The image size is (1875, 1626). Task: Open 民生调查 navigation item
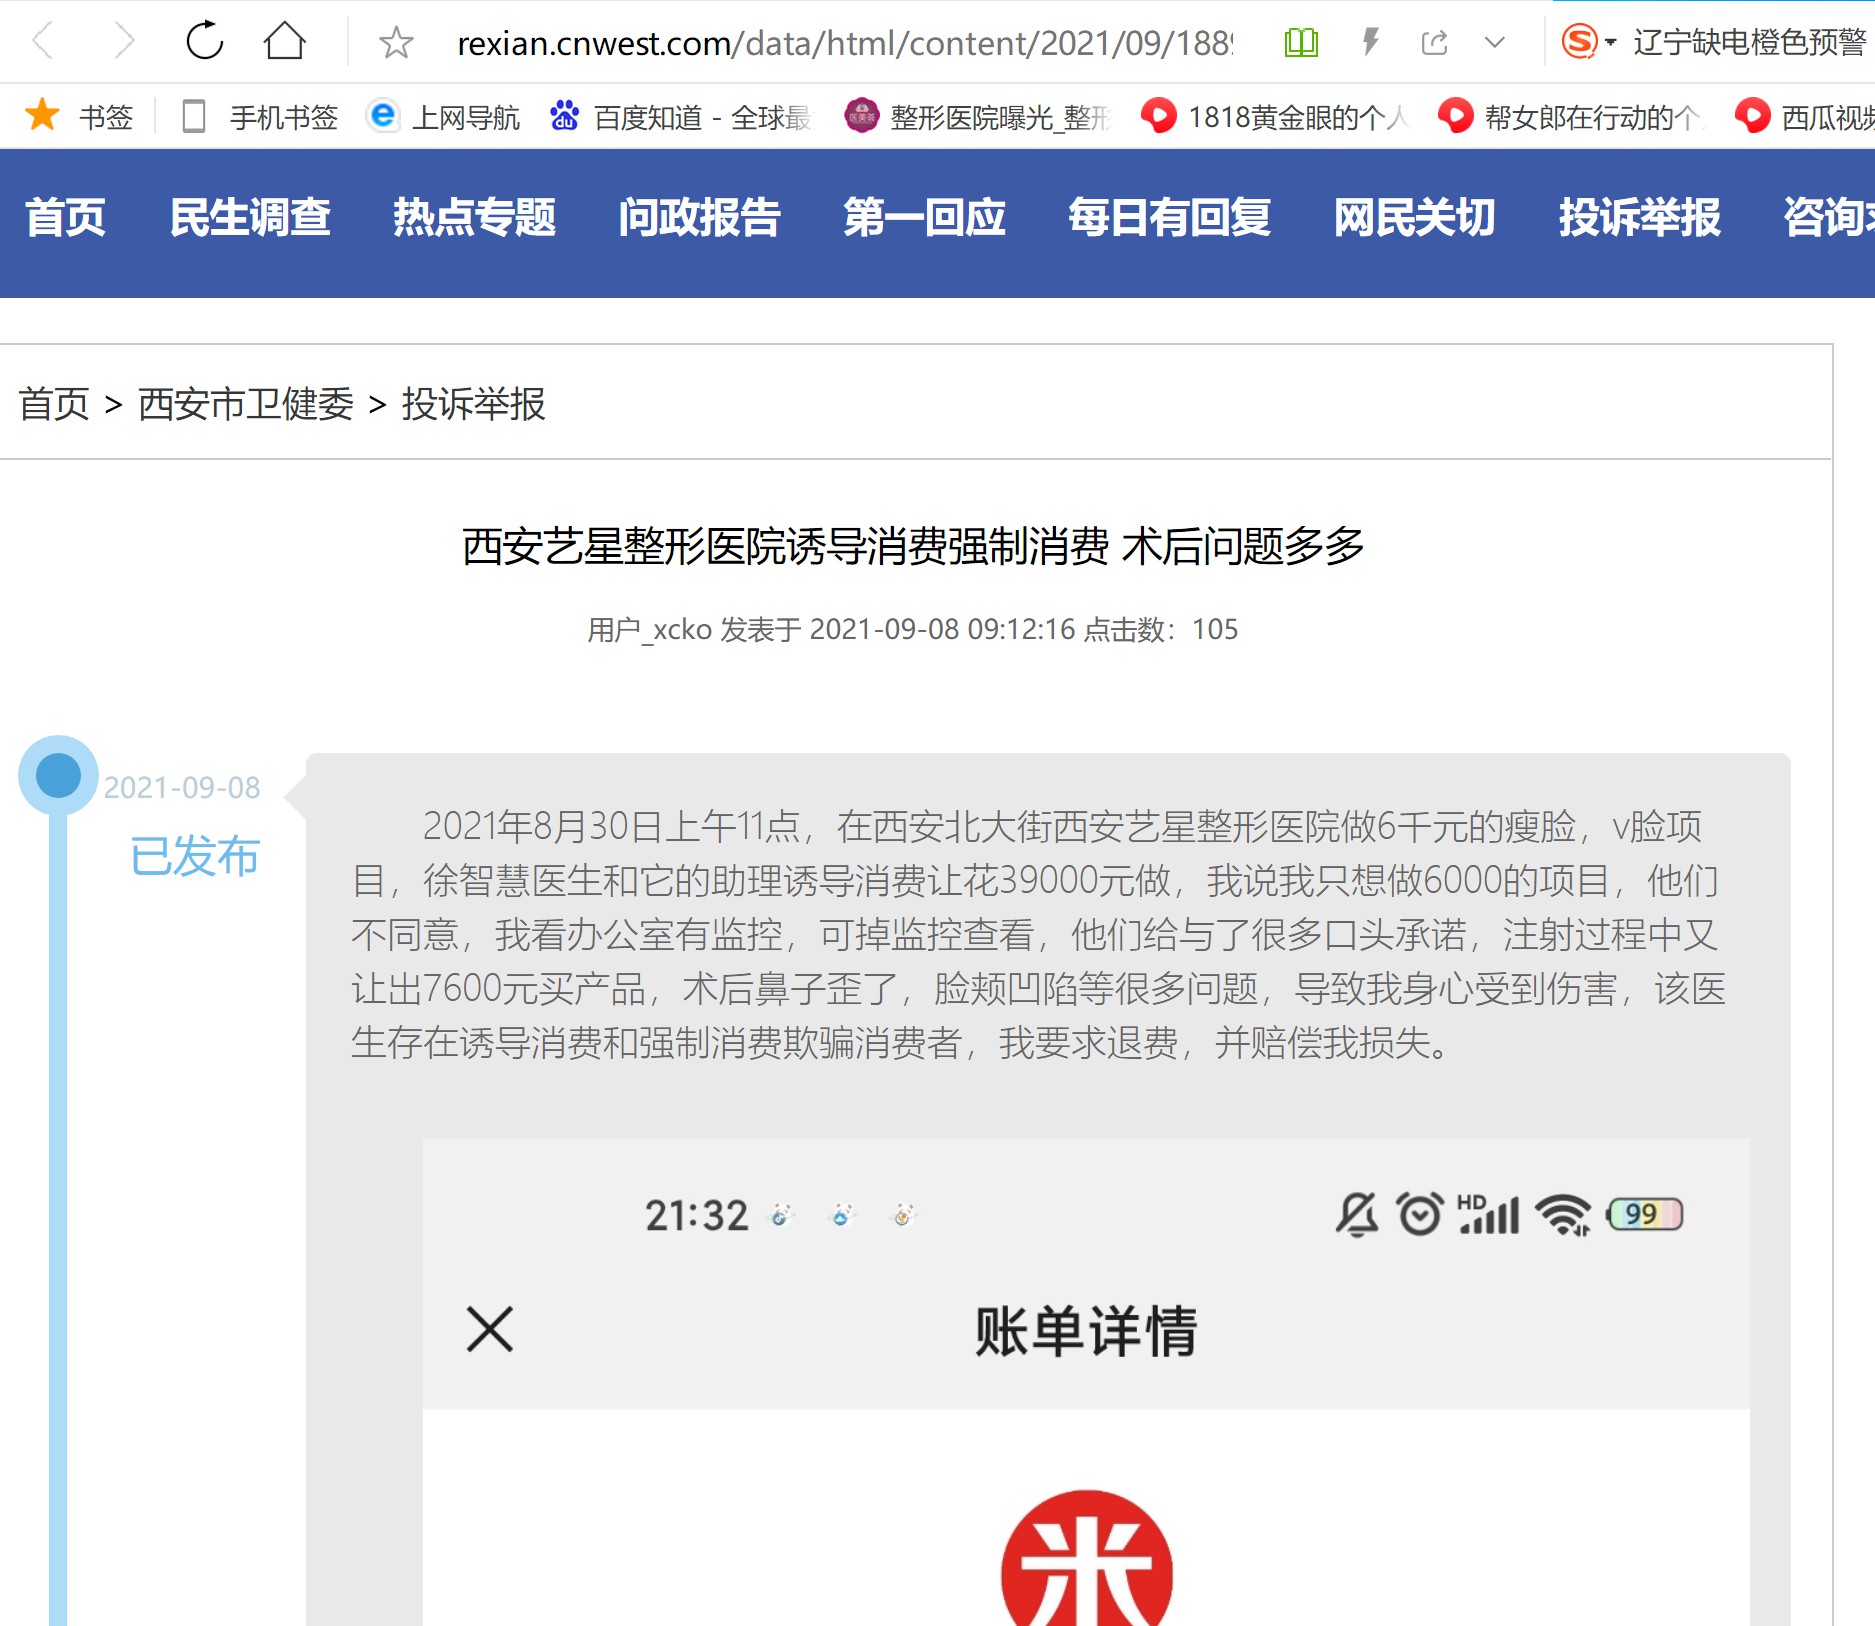pos(250,217)
